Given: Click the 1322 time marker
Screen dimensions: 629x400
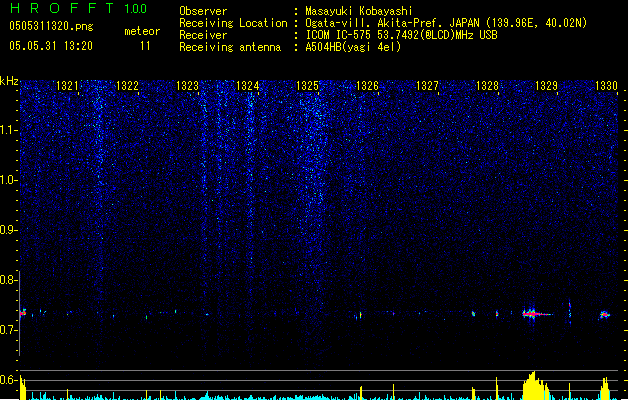Looking at the screenshot, I should tap(127, 86).
